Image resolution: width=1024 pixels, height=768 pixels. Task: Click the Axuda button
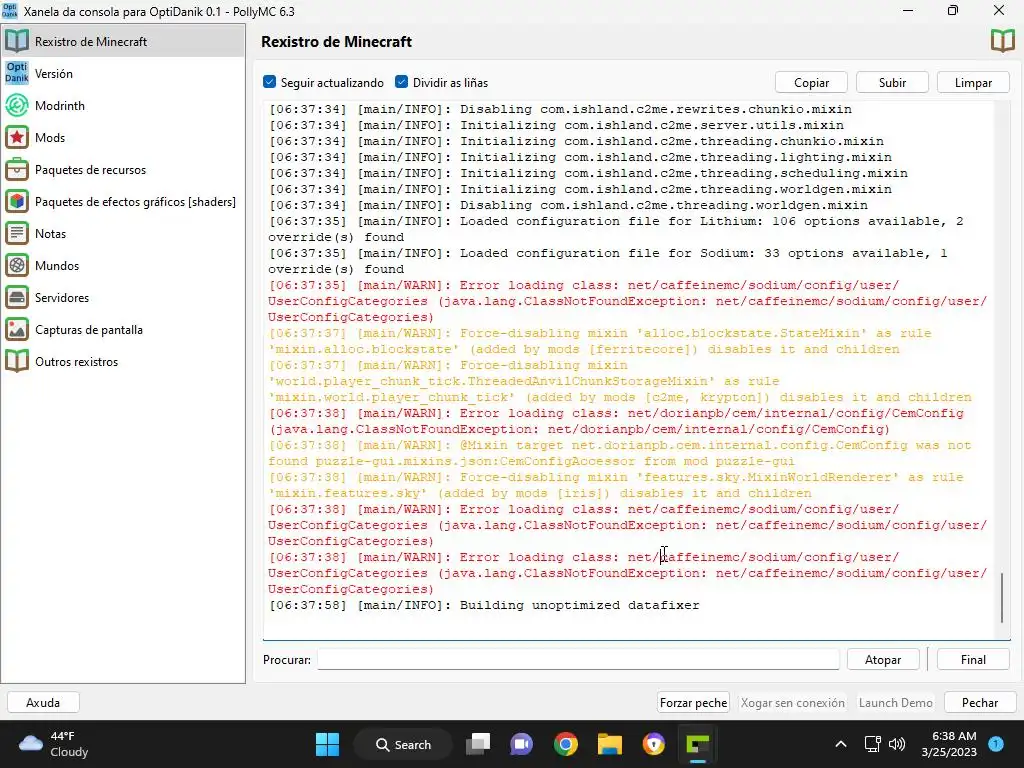click(x=43, y=703)
